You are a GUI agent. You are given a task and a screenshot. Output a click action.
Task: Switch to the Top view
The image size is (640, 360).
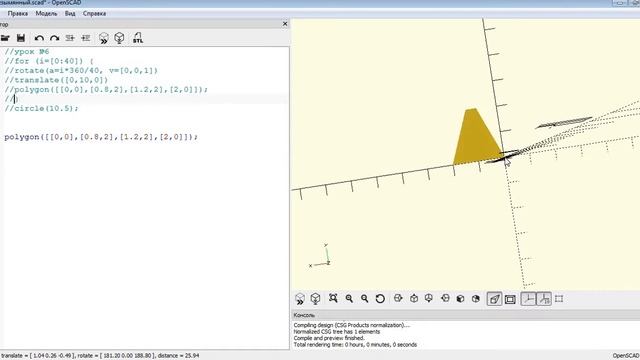(x=414, y=298)
